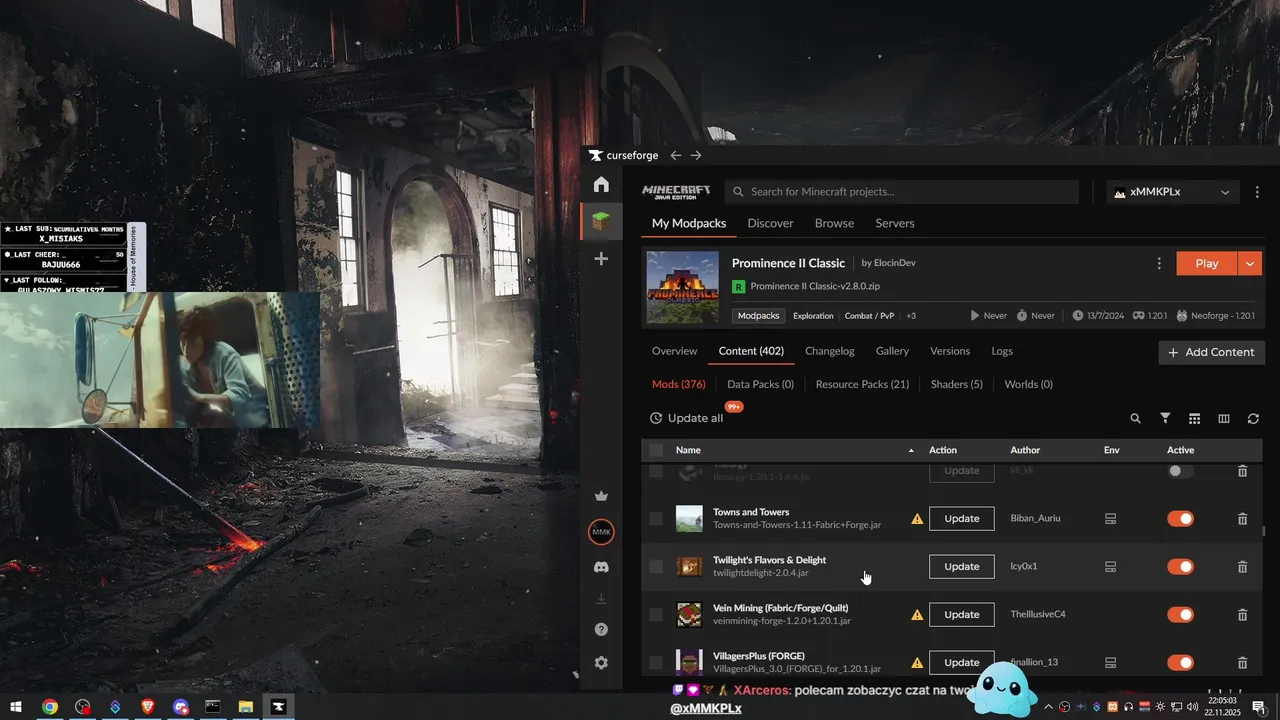The height and width of the screenshot is (720, 1280).
Task: Open the Discord icon in CurseForge sidebar
Action: click(601, 567)
